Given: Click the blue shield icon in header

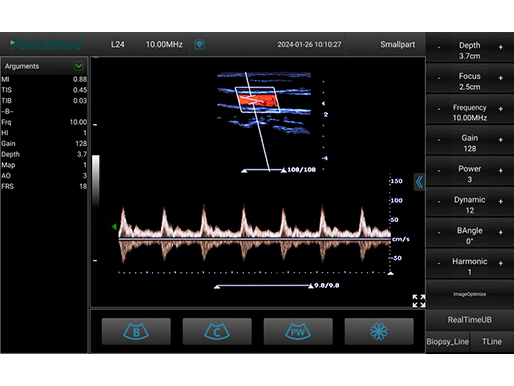Looking at the screenshot, I should (x=199, y=44).
